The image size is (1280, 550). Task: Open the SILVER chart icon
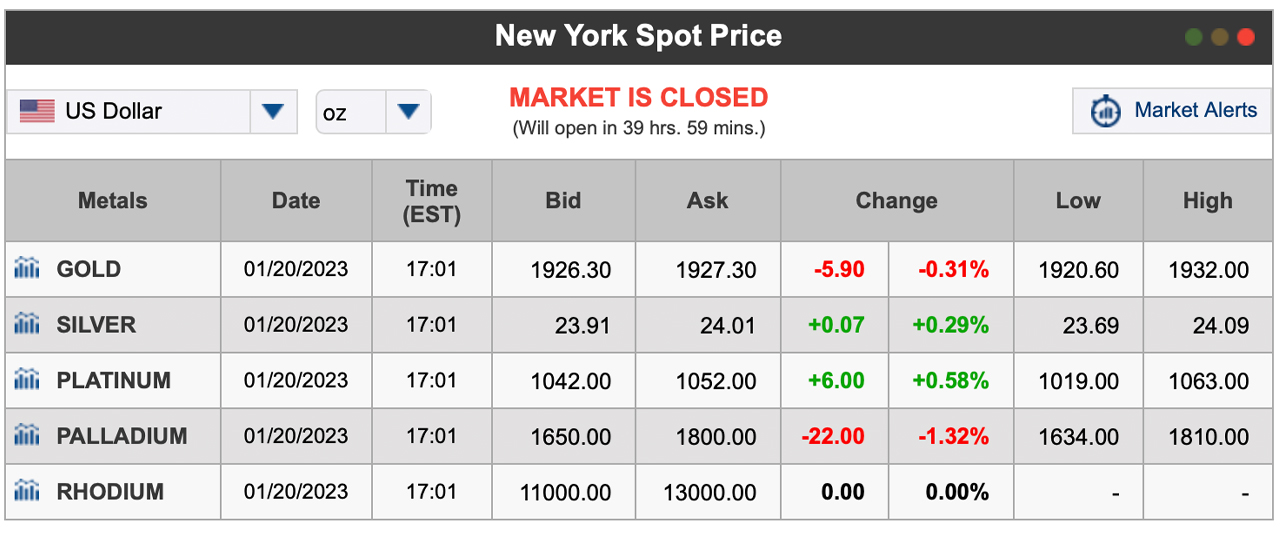coord(27,324)
